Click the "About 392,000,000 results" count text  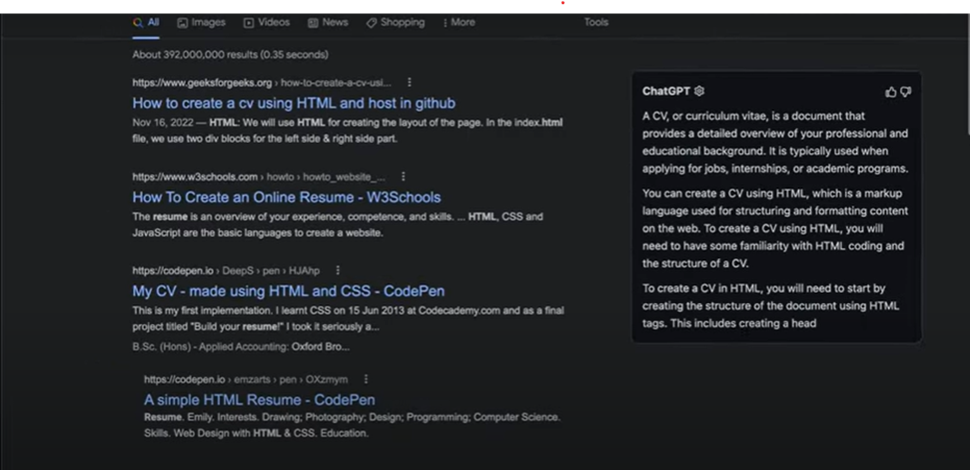[230, 54]
